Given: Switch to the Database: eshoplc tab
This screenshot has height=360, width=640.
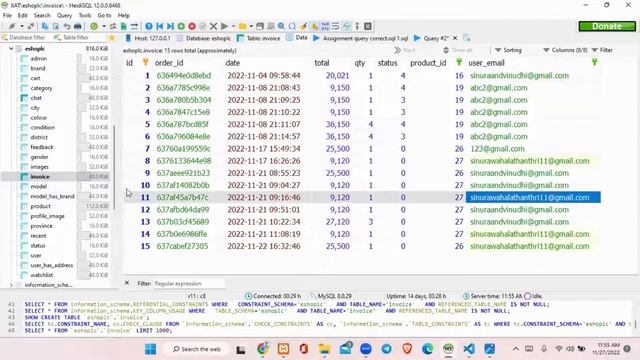Looking at the screenshot, I should (204, 38).
